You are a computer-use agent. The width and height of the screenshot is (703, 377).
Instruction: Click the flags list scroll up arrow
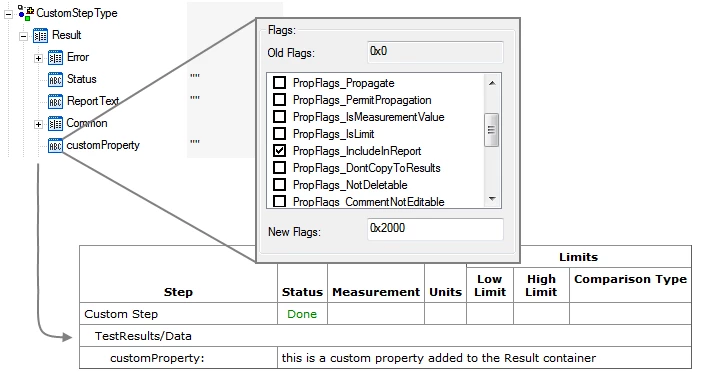[x=492, y=83]
